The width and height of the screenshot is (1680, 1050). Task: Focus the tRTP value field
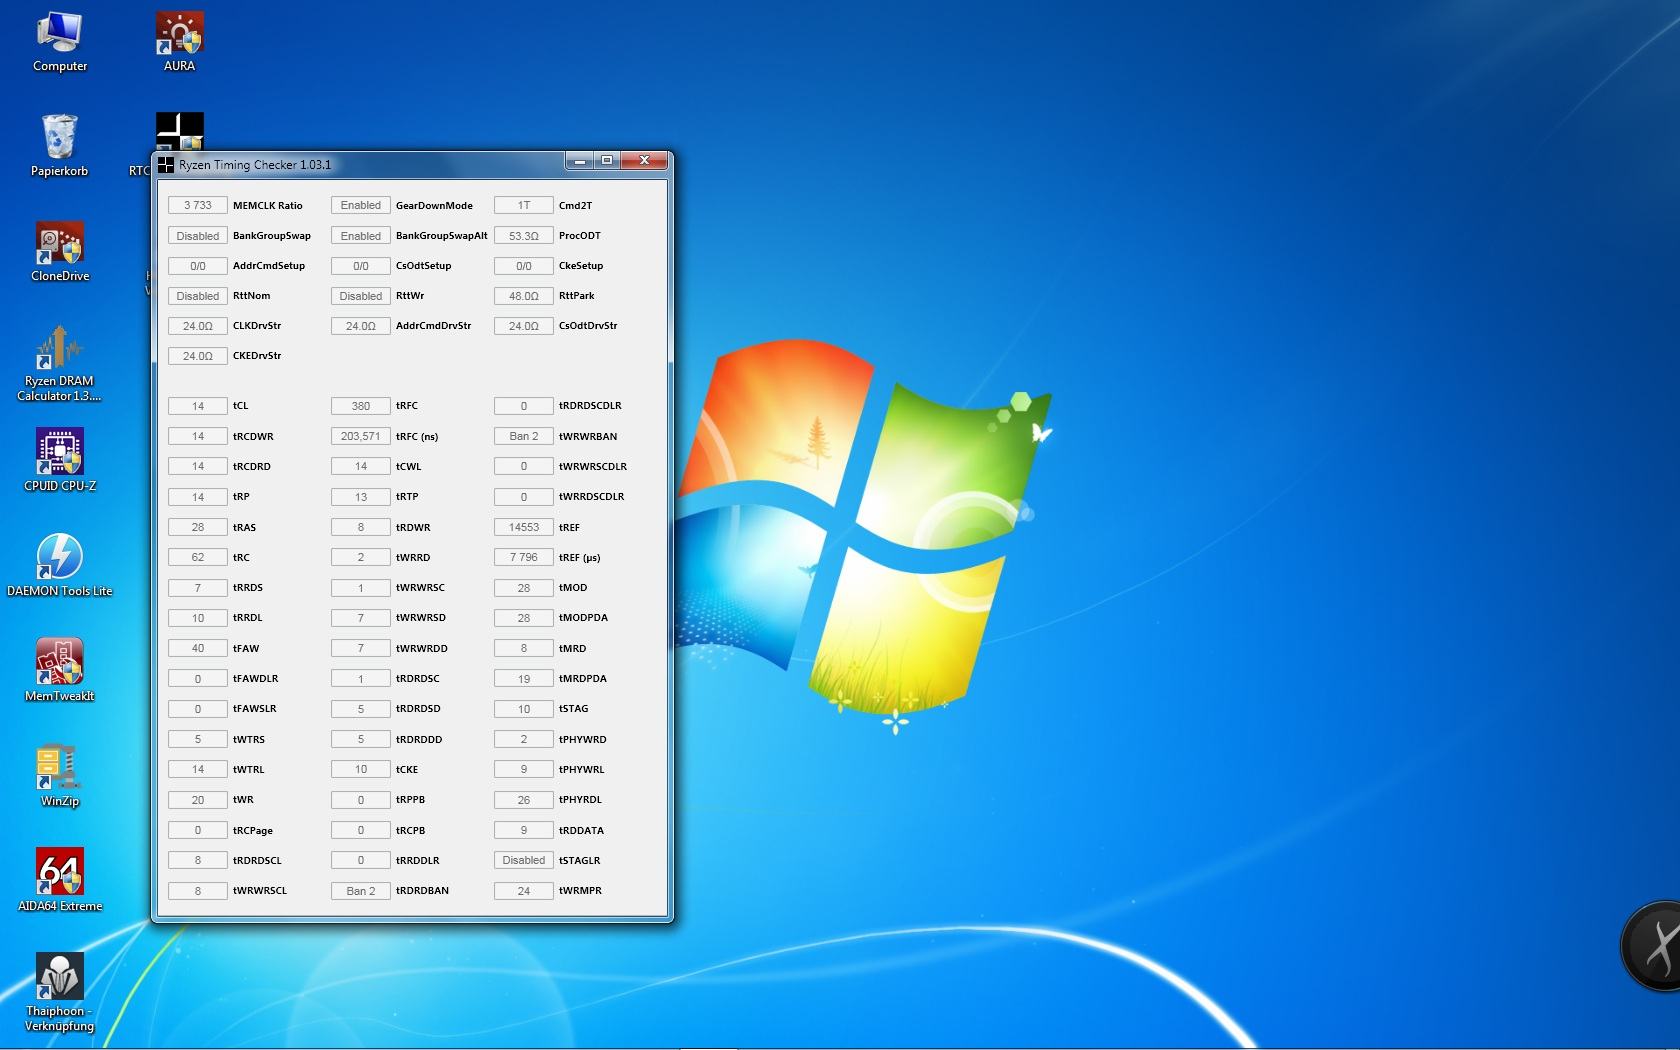coord(361,497)
